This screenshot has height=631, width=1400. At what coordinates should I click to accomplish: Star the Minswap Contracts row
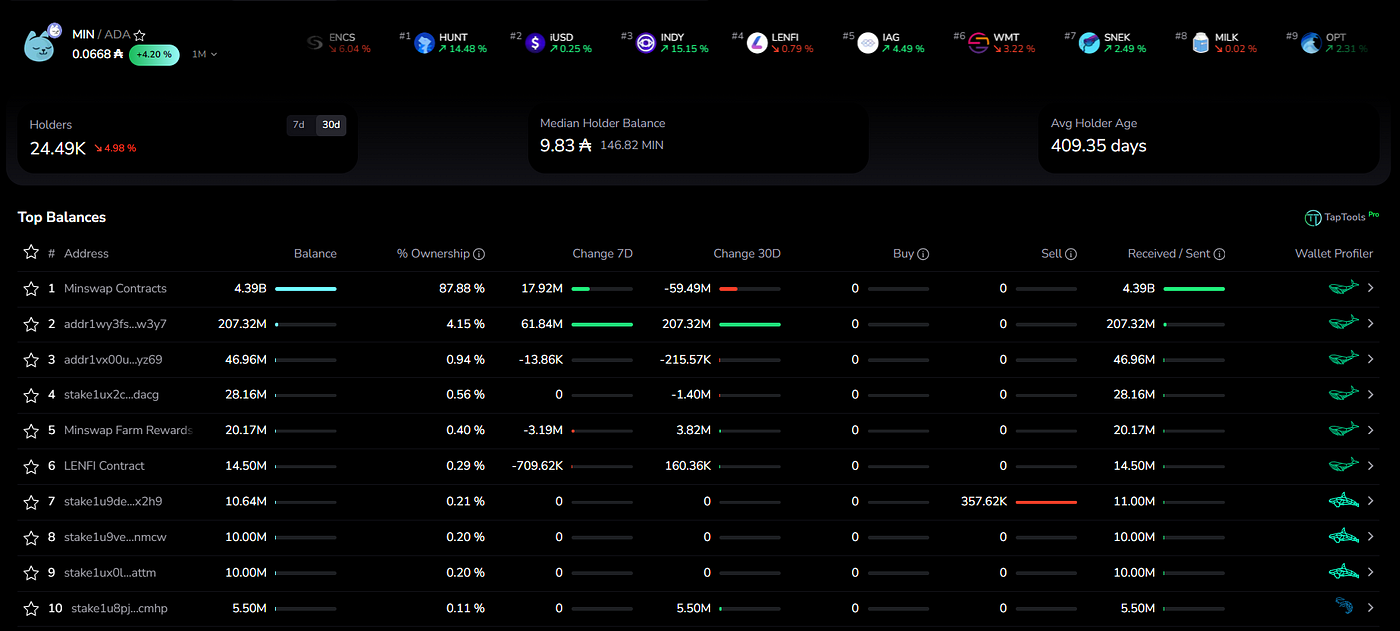(31, 289)
